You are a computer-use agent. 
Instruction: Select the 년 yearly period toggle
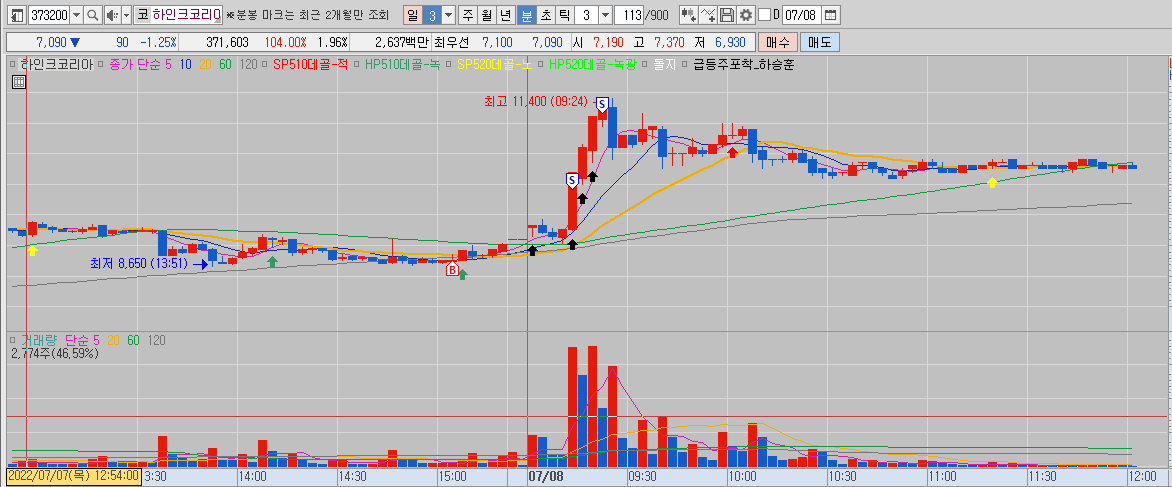pyautogui.click(x=506, y=14)
